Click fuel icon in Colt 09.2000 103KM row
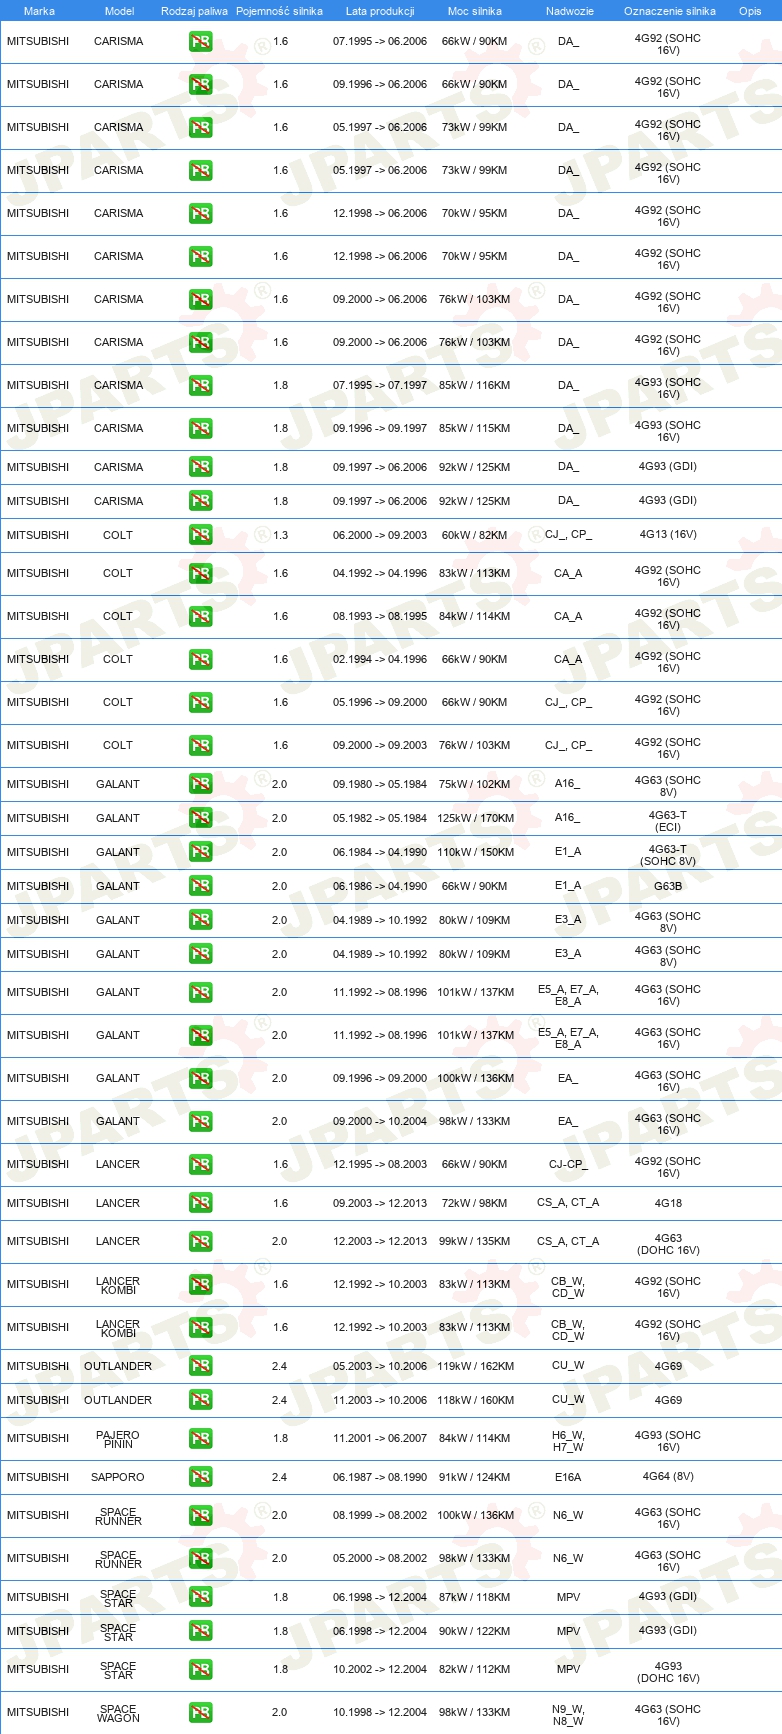 point(200,746)
